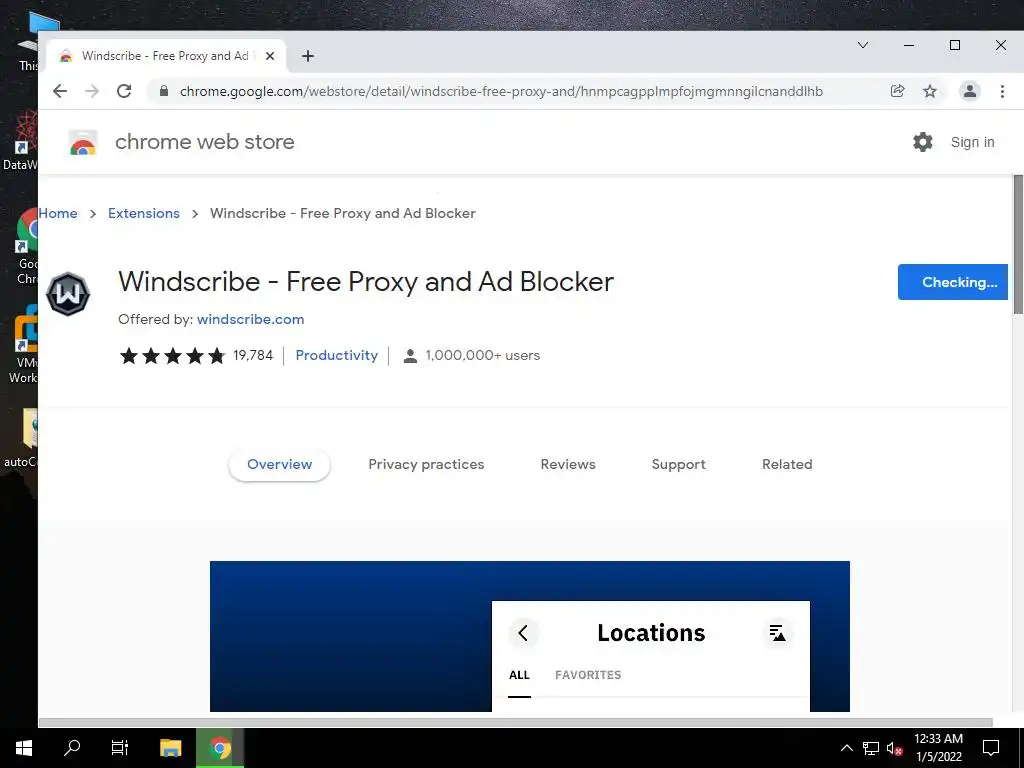Screen dimensions: 1024x768
Task: Click the 1,000,000+ users text
Action: coord(483,356)
